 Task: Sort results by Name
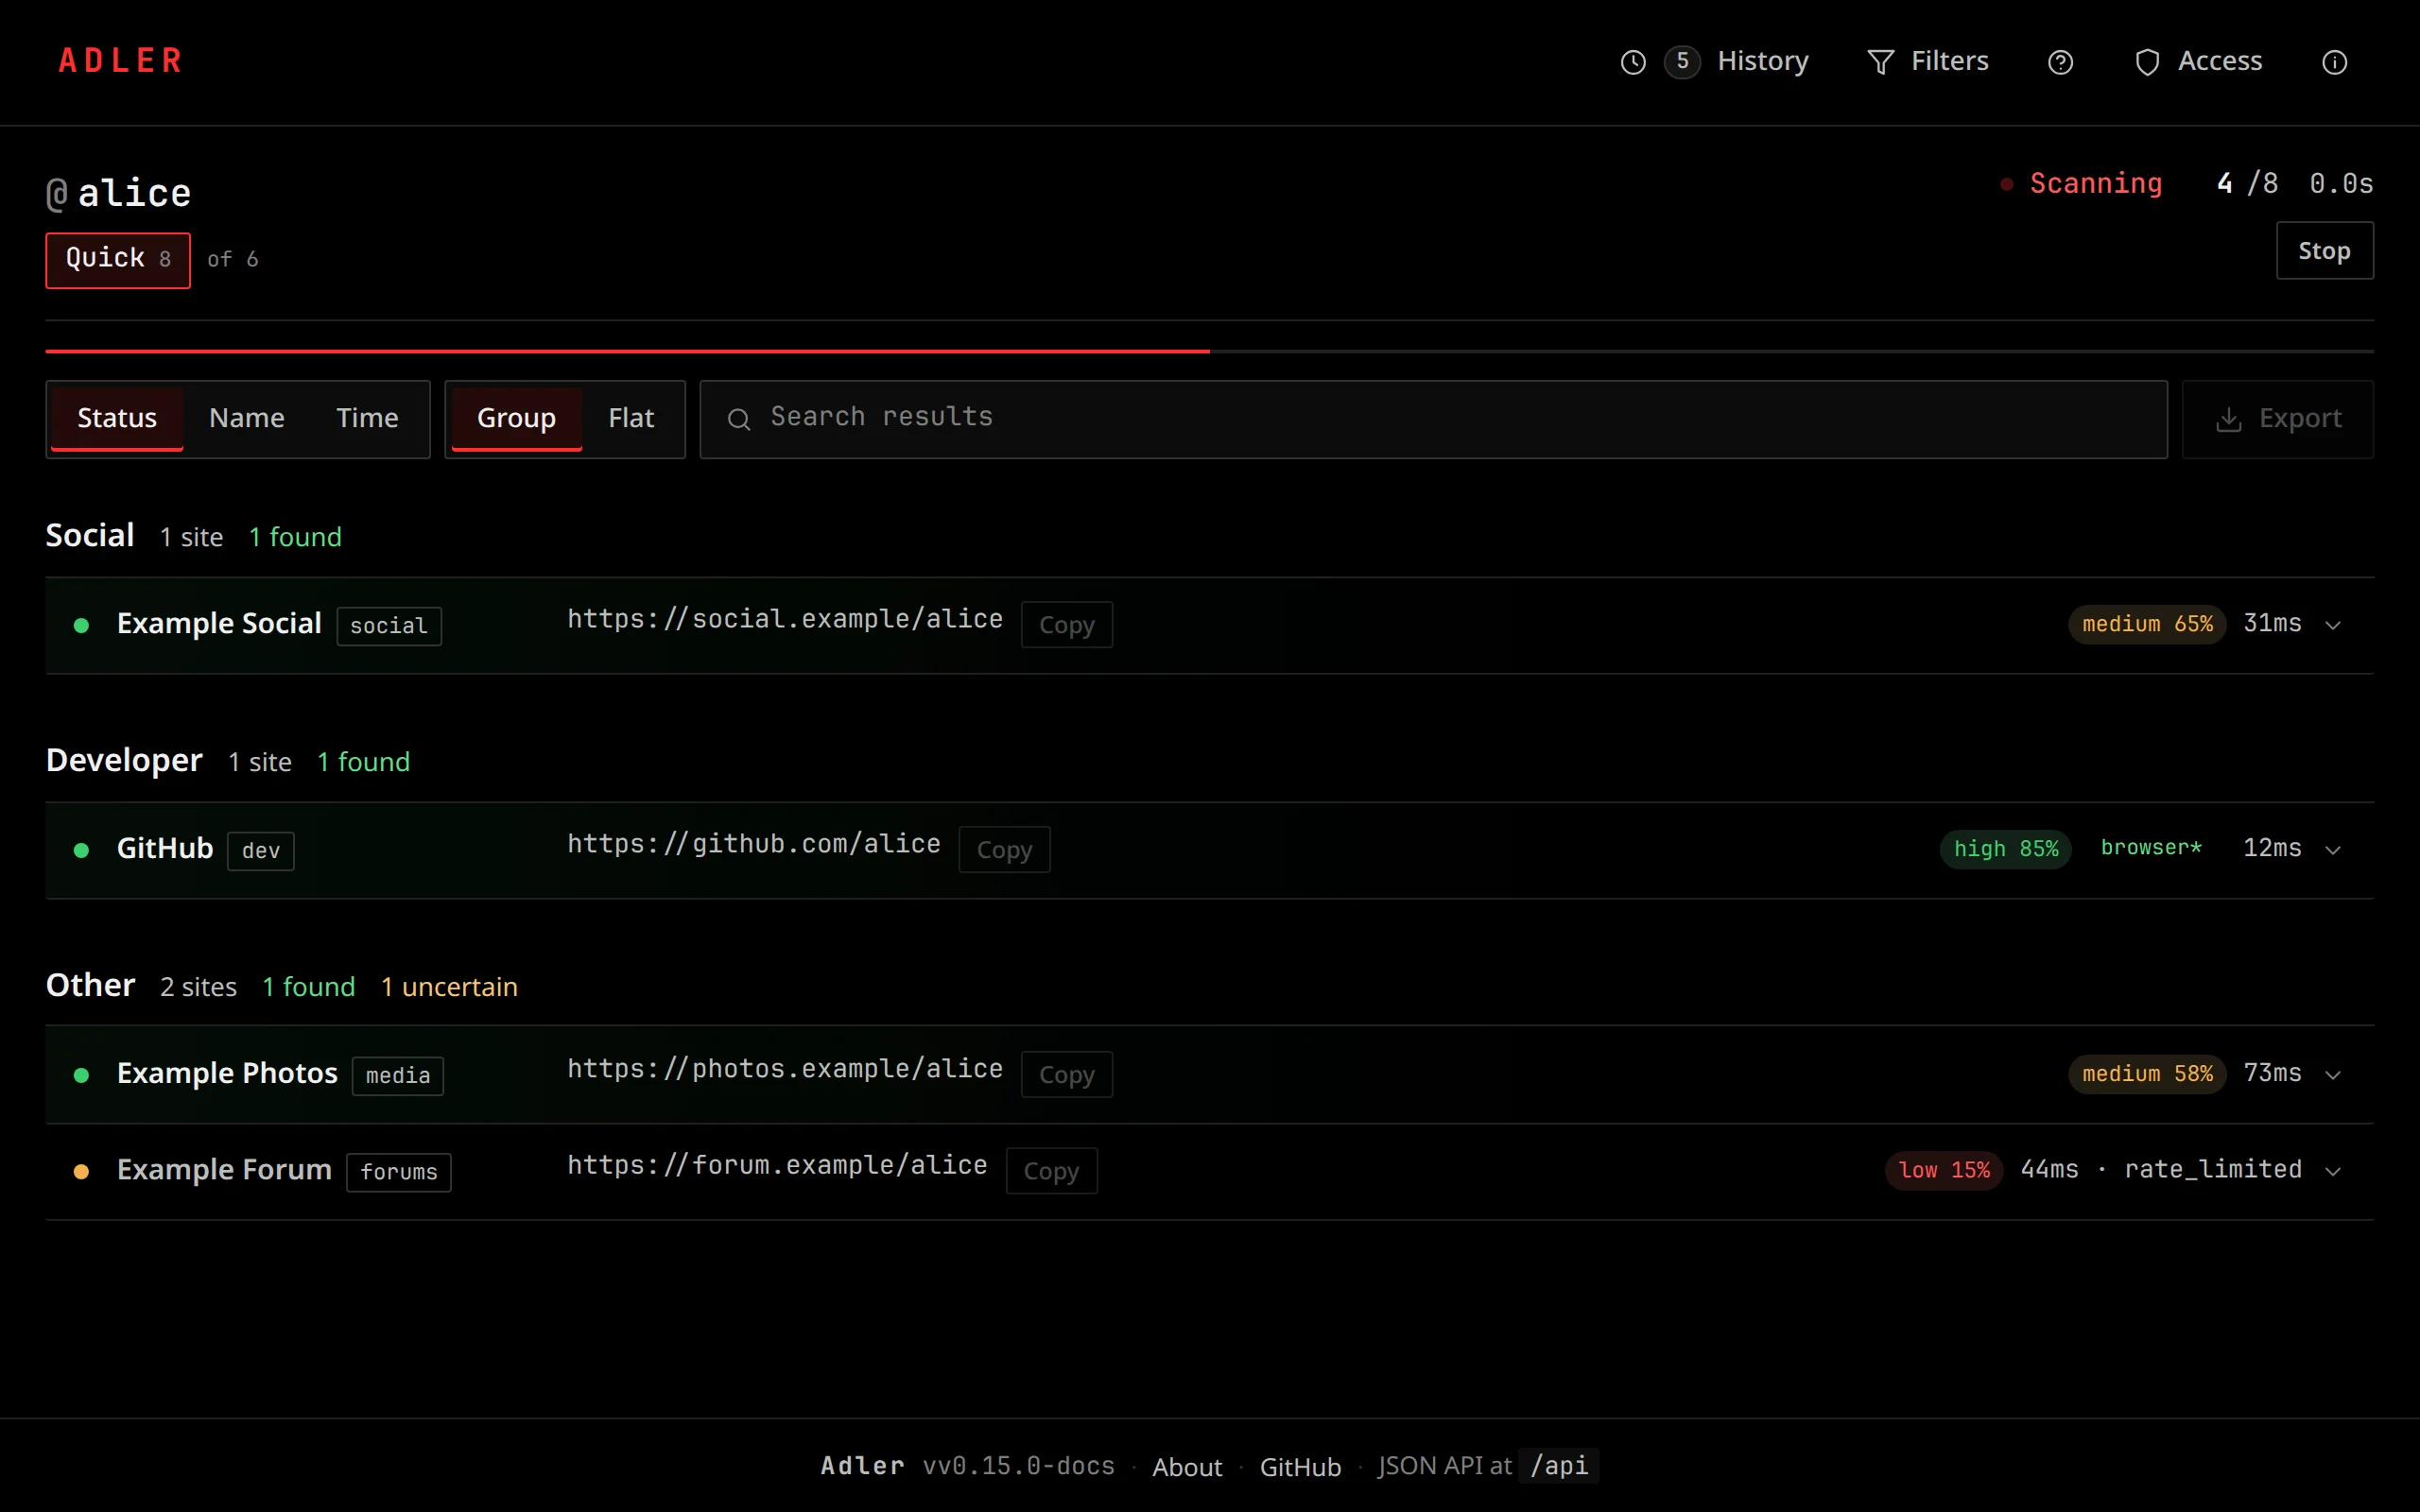pyautogui.click(x=247, y=418)
